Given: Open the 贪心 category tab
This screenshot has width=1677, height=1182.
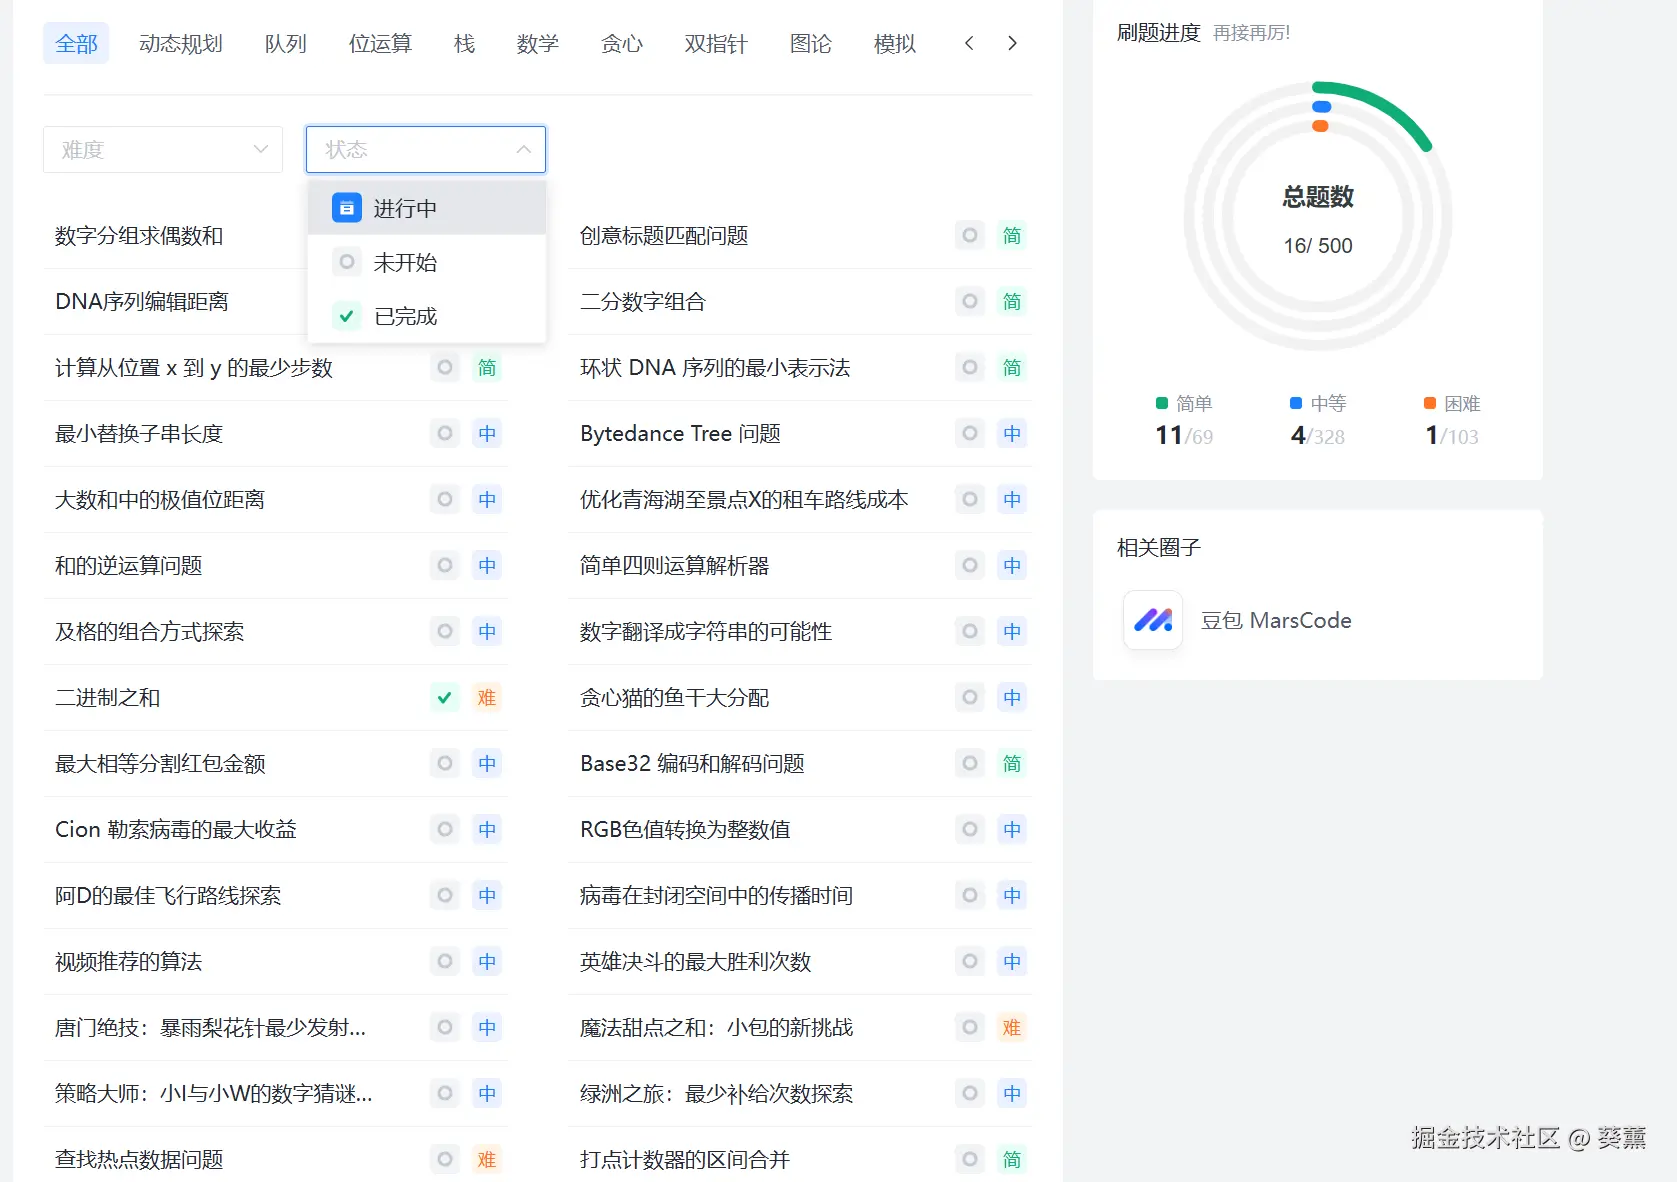Looking at the screenshot, I should (x=622, y=43).
